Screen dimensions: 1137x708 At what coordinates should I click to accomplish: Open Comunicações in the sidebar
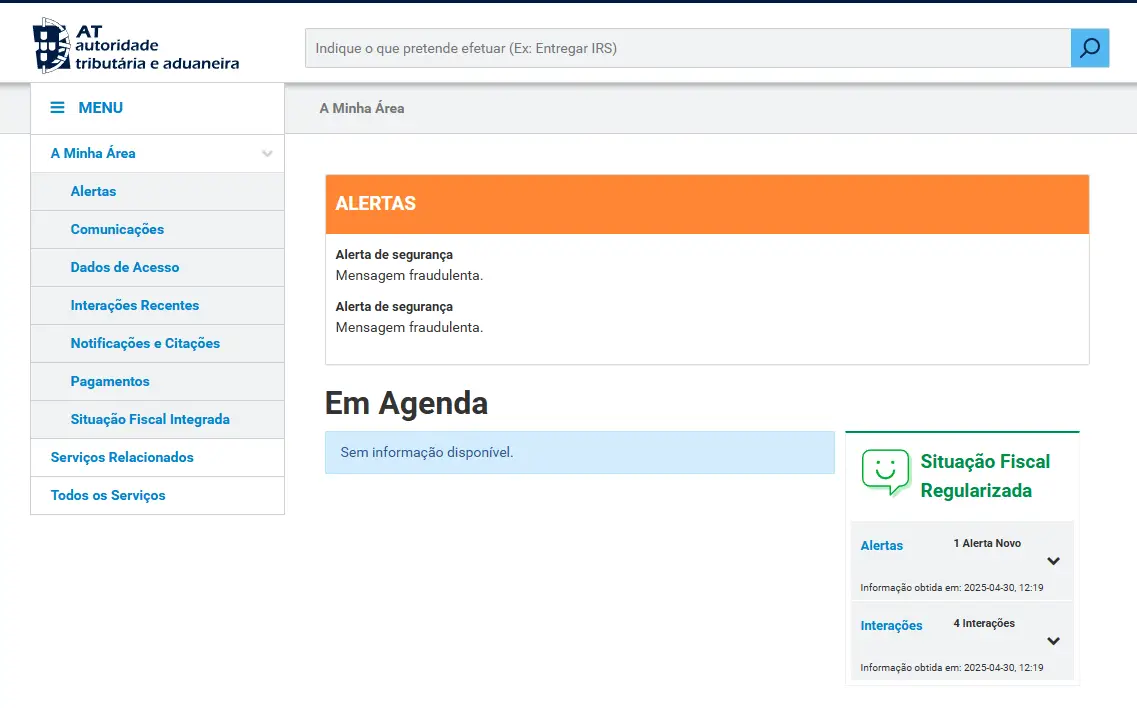[117, 229]
